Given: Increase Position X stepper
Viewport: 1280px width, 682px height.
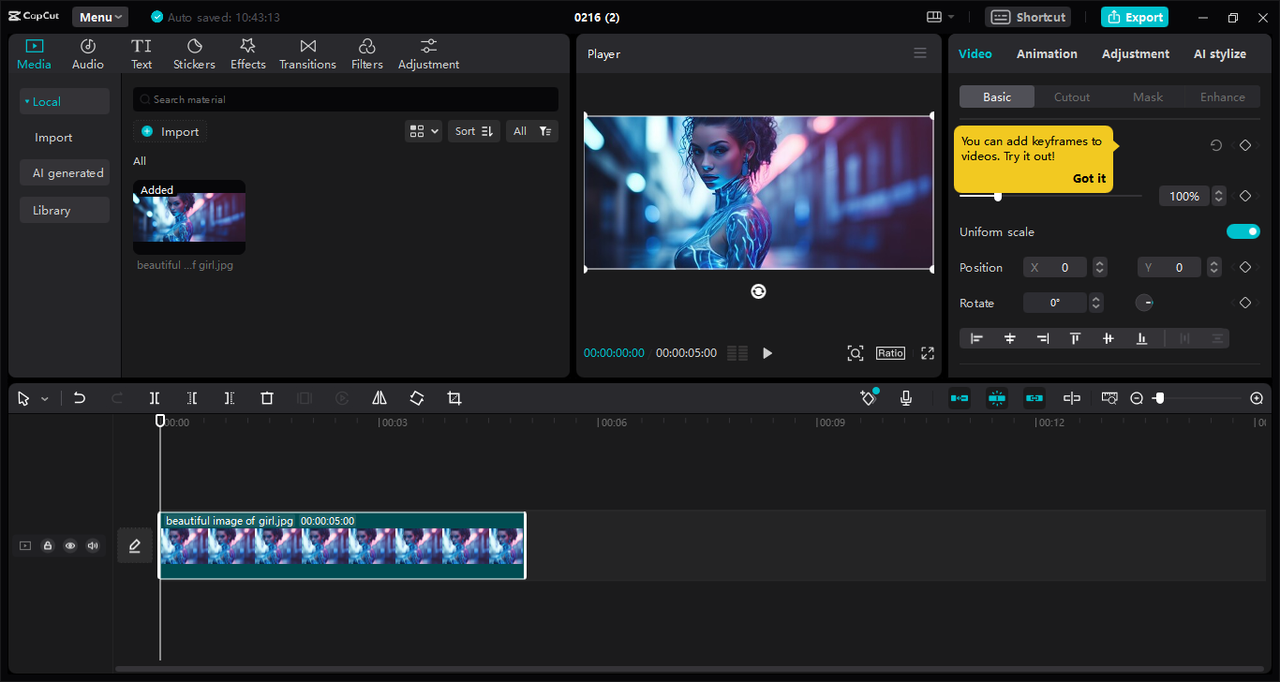Looking at the screenshot, I should pyautogui.click(x=1100, y=263).
